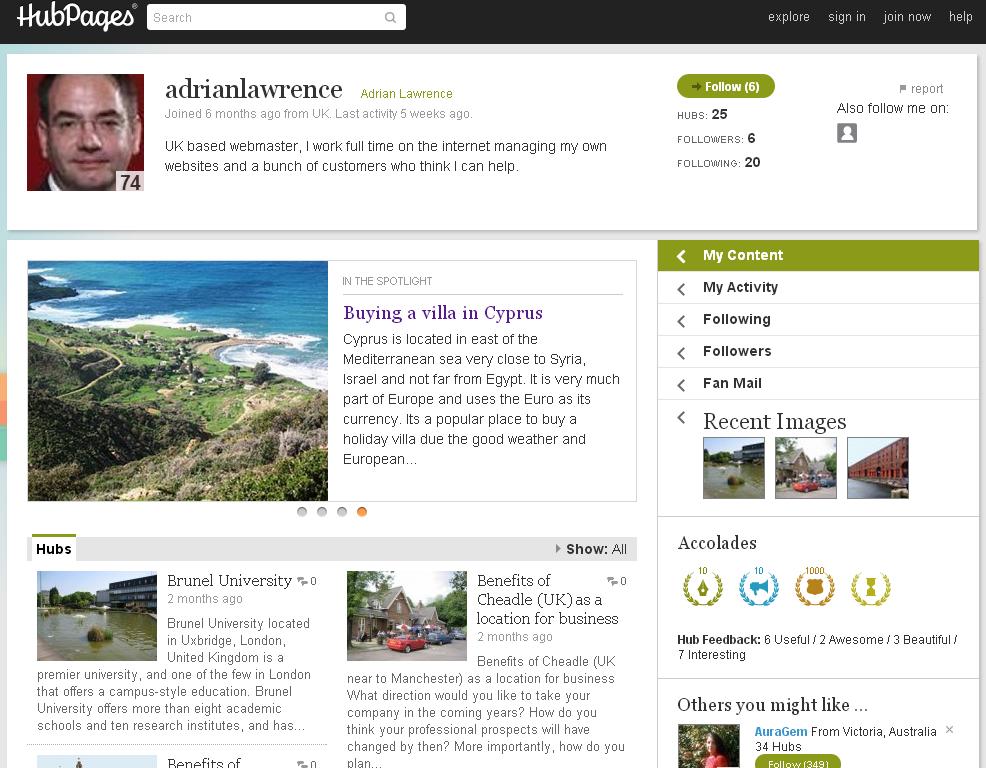
Task: Select second spotlight carousel dot
Action: point(322,511)
